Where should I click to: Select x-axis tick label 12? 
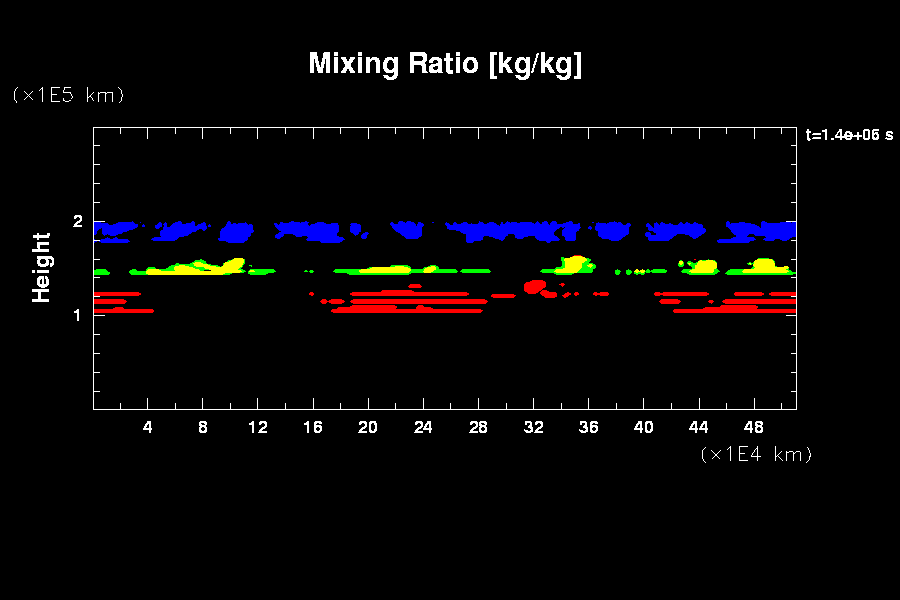click(258, 427)
